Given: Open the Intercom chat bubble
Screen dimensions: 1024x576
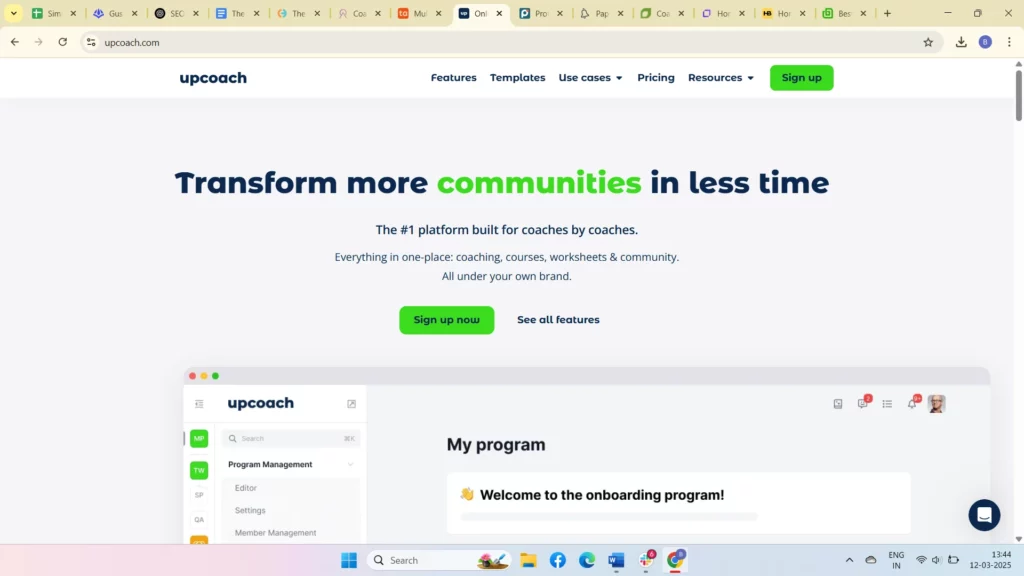Looking at the screenshot, I should (984, 515).
